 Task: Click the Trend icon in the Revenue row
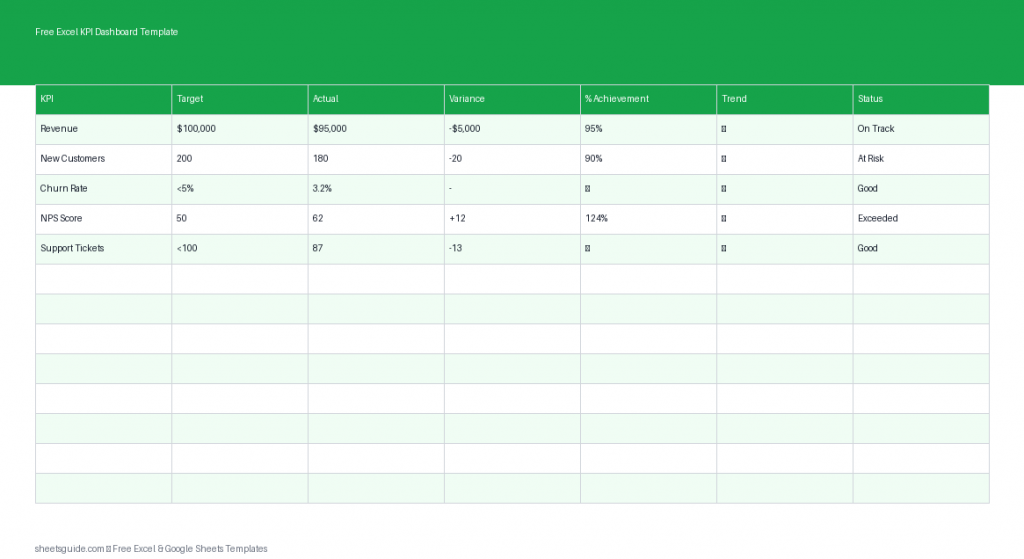click(x=724, y=129)
